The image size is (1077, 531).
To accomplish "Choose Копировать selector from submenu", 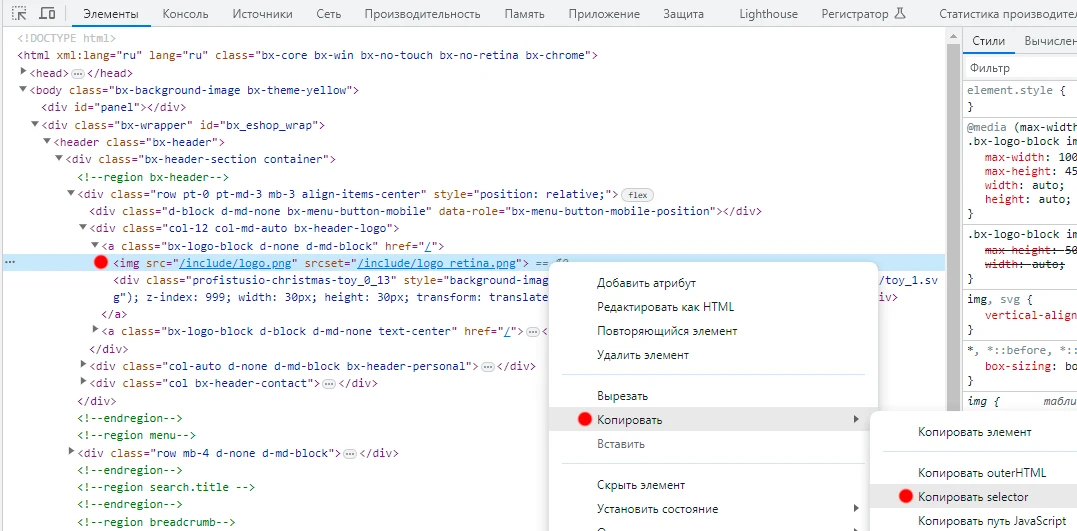I will (973, 497).
